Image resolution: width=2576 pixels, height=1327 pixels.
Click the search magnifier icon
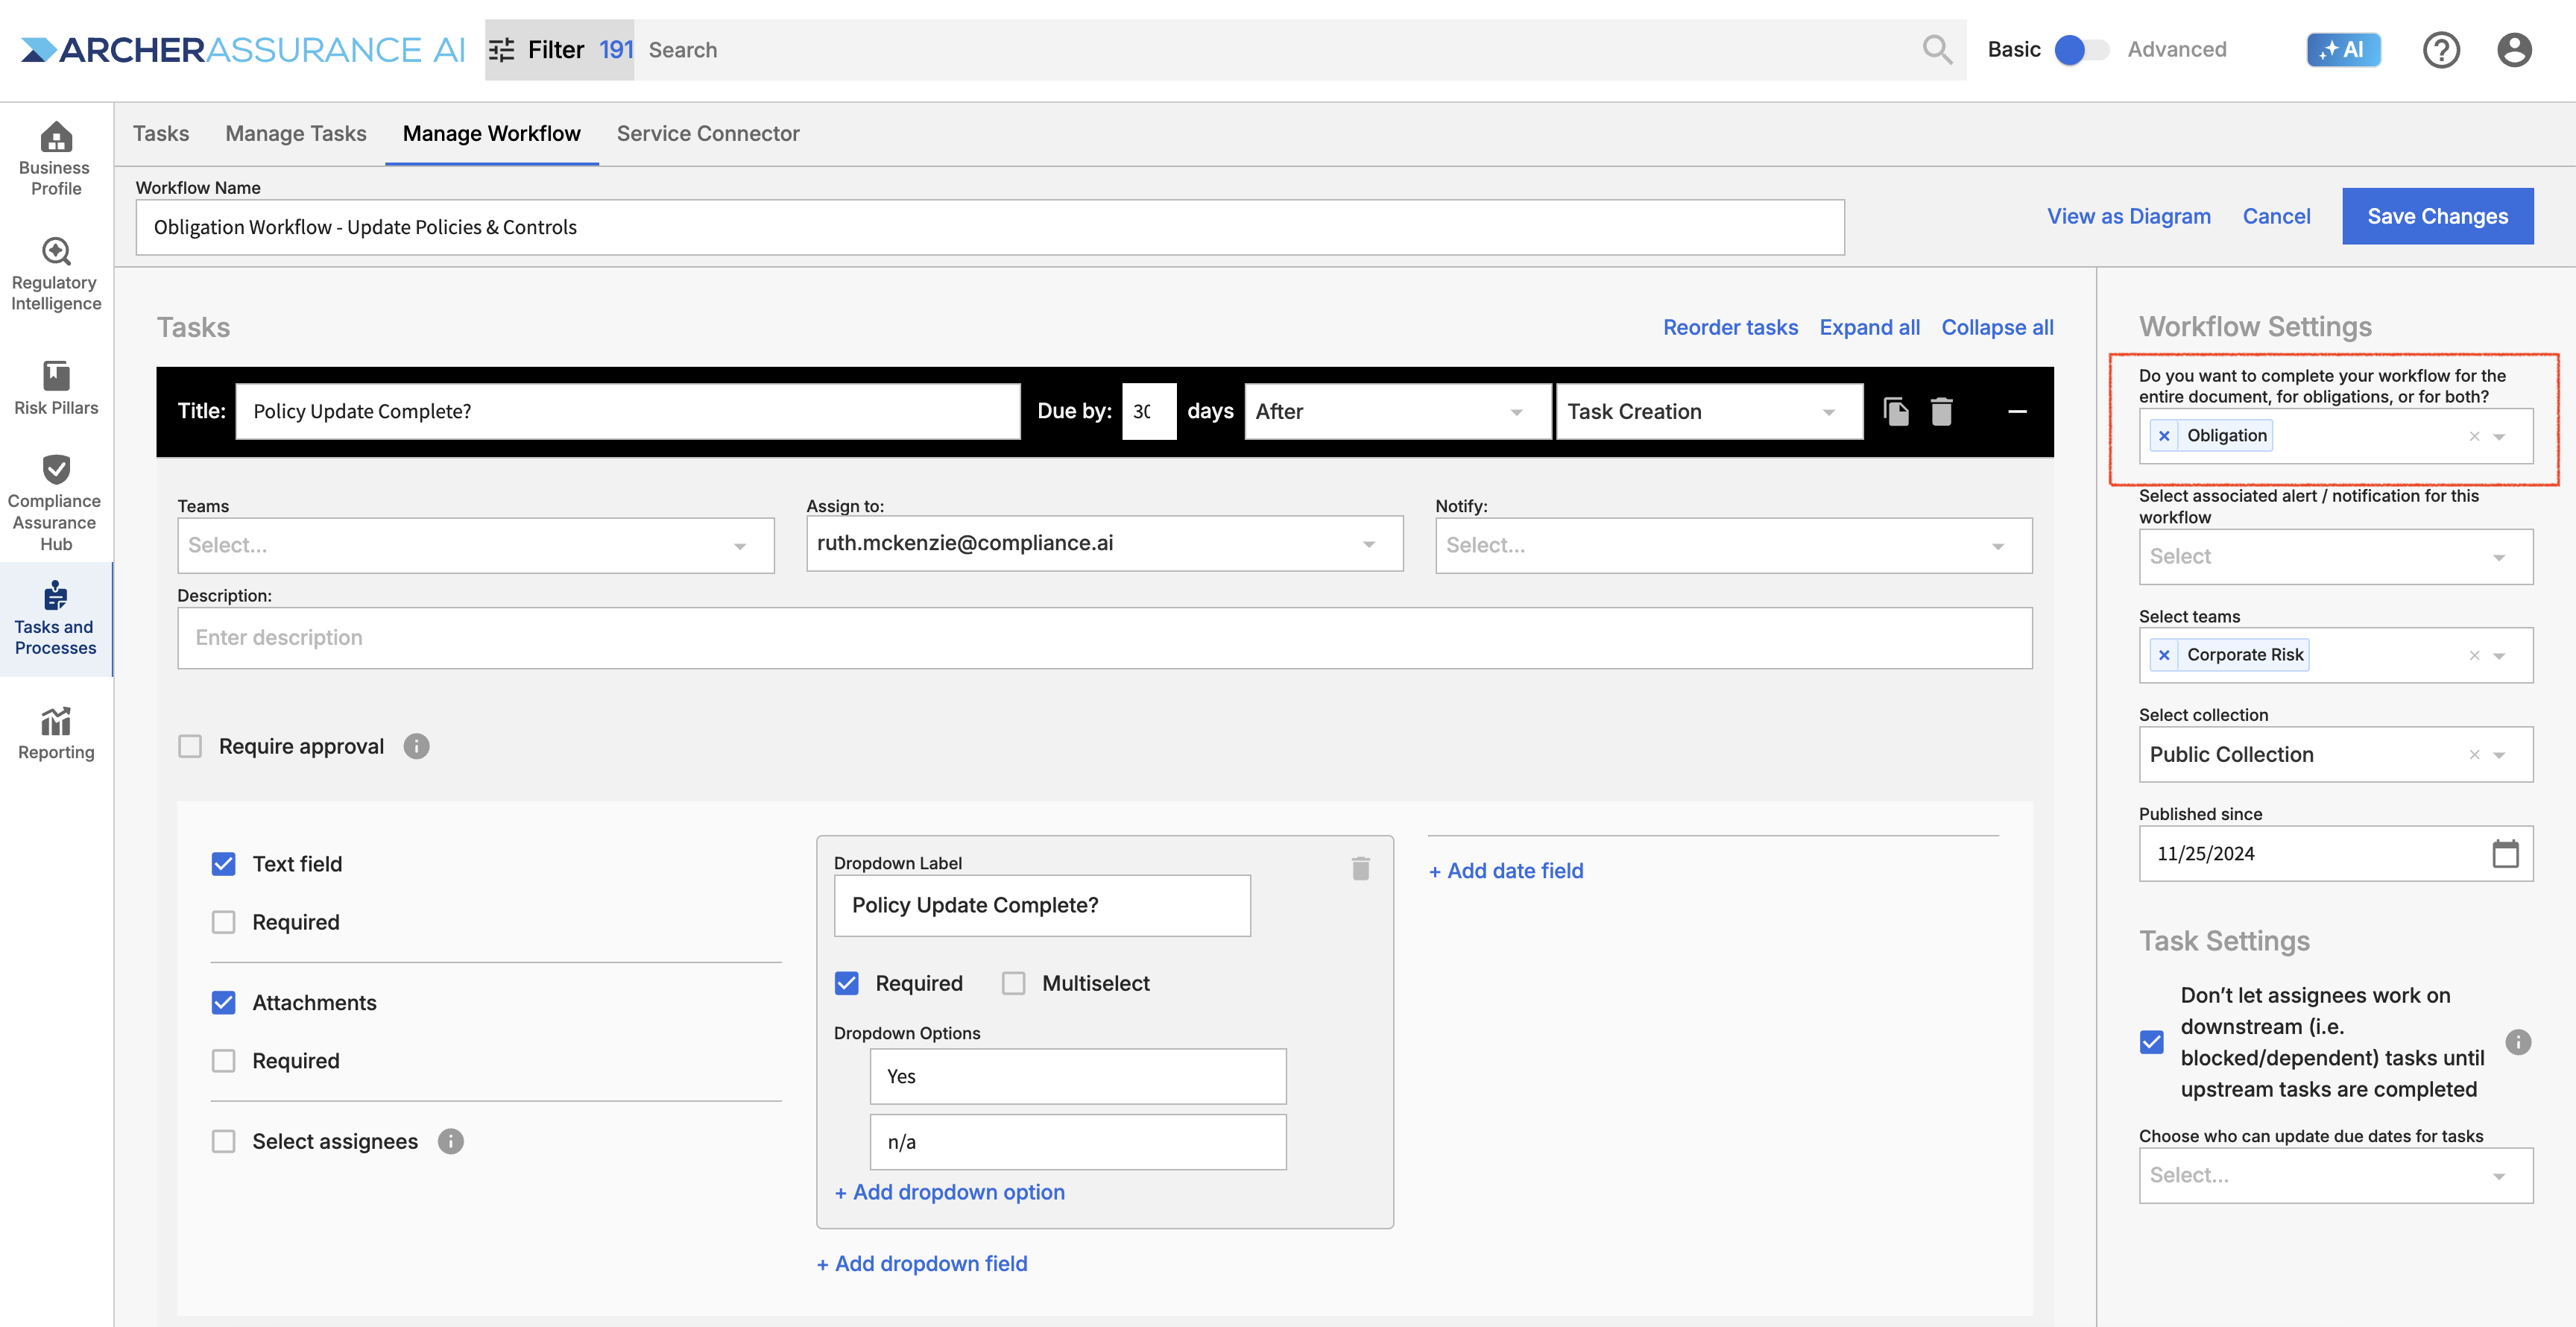coord(1937,49)
